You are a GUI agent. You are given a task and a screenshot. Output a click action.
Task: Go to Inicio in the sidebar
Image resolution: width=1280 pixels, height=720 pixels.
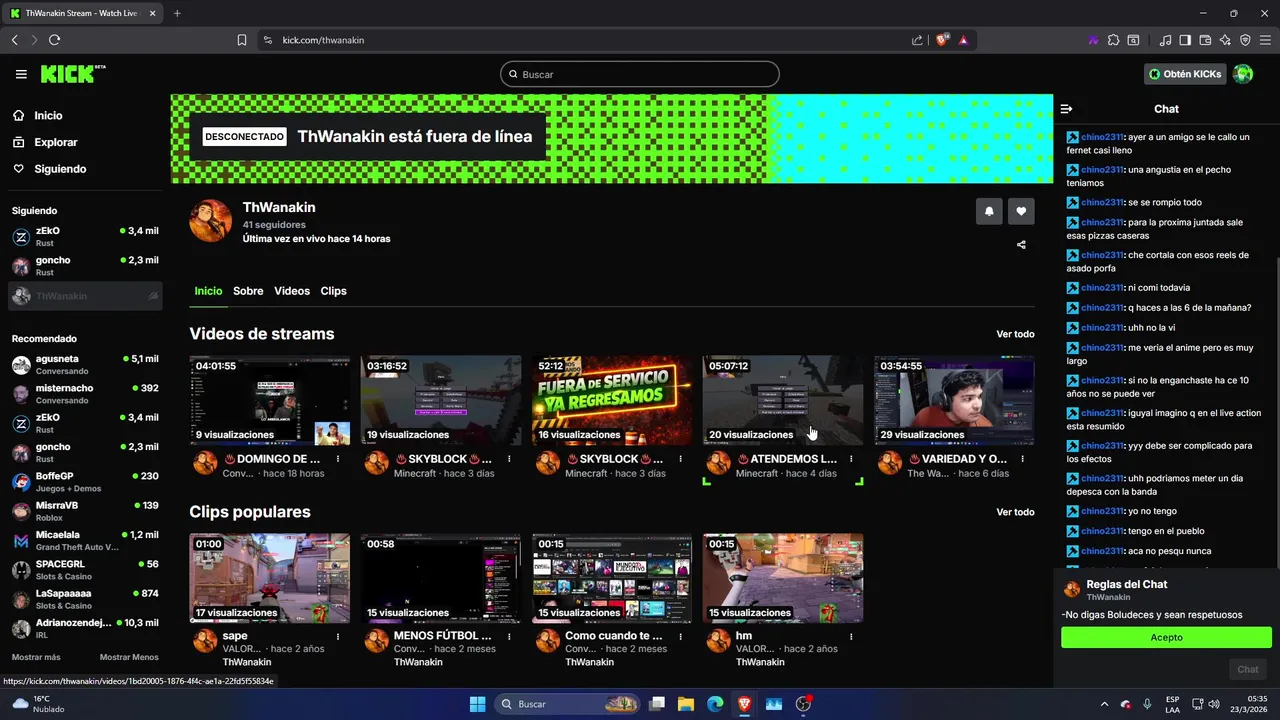point(47,116)
